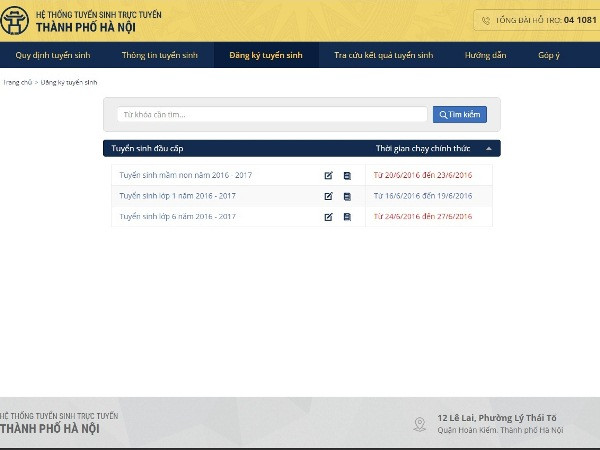Open Tuyển sinh lớp 6 năm 2016 - 2017 link
Image resolution: width=600 pixels, height=450 pixels.
click(177, 216)
